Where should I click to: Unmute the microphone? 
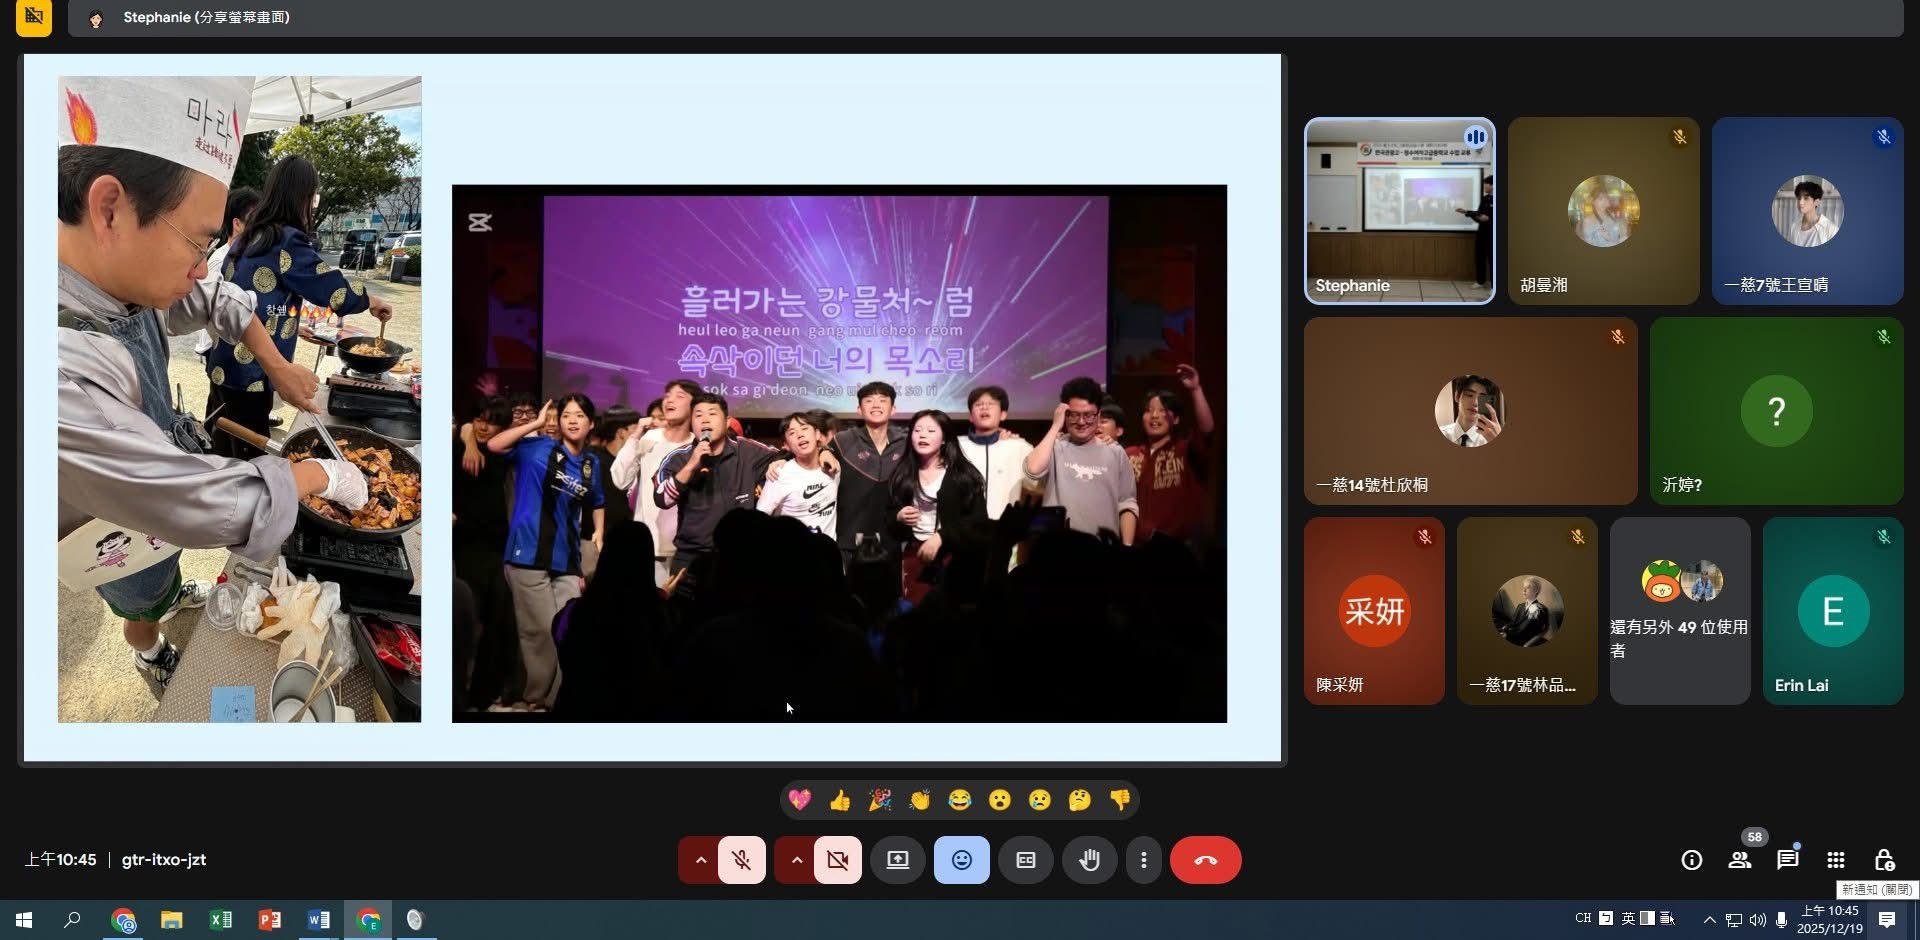pos(742,859)
